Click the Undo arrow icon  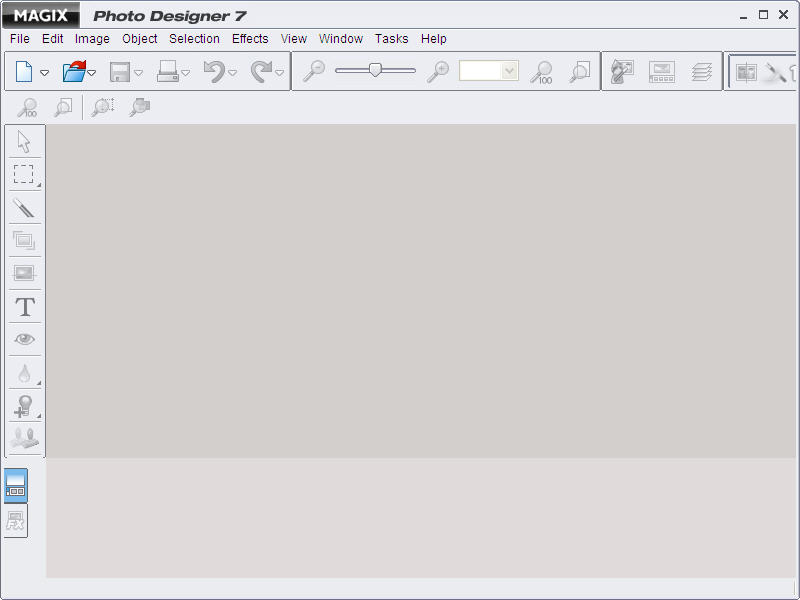(x=214, y=71)
